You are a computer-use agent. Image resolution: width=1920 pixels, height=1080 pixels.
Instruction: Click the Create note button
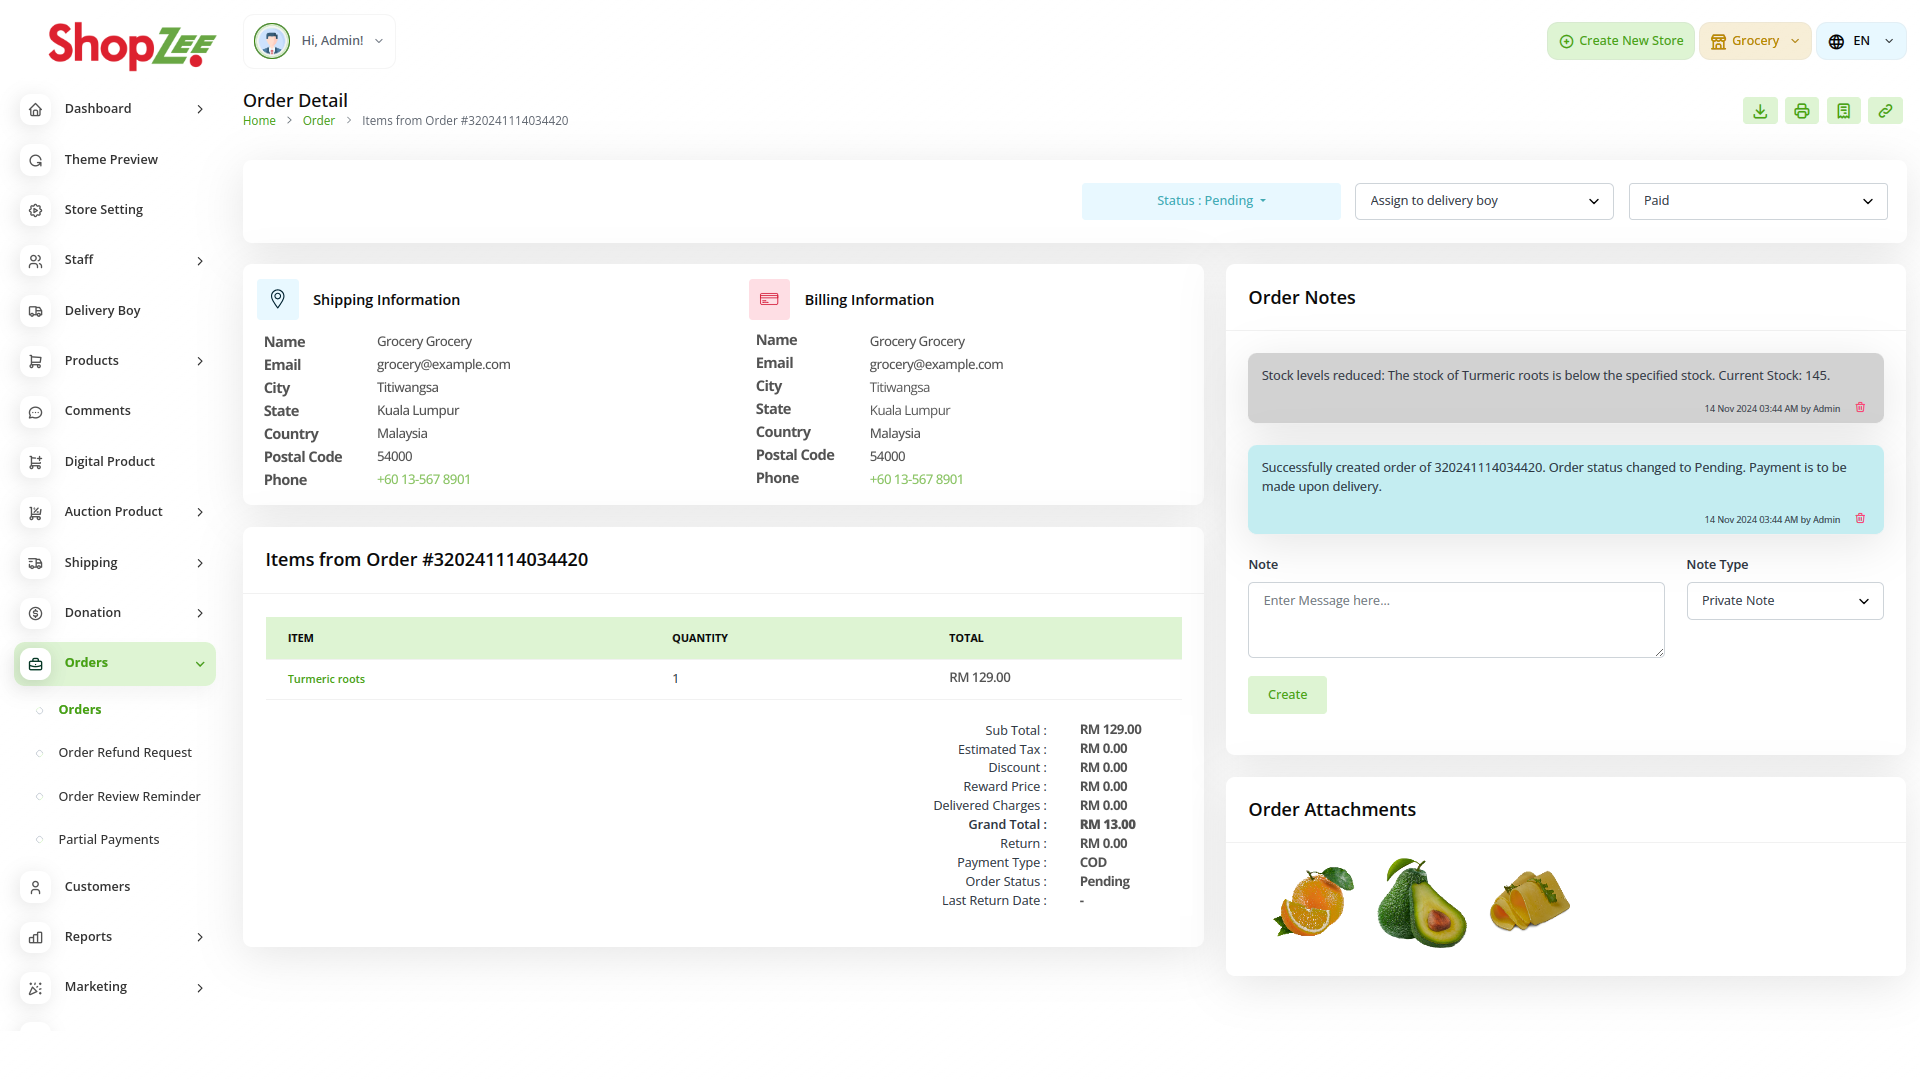(1287, 695)
